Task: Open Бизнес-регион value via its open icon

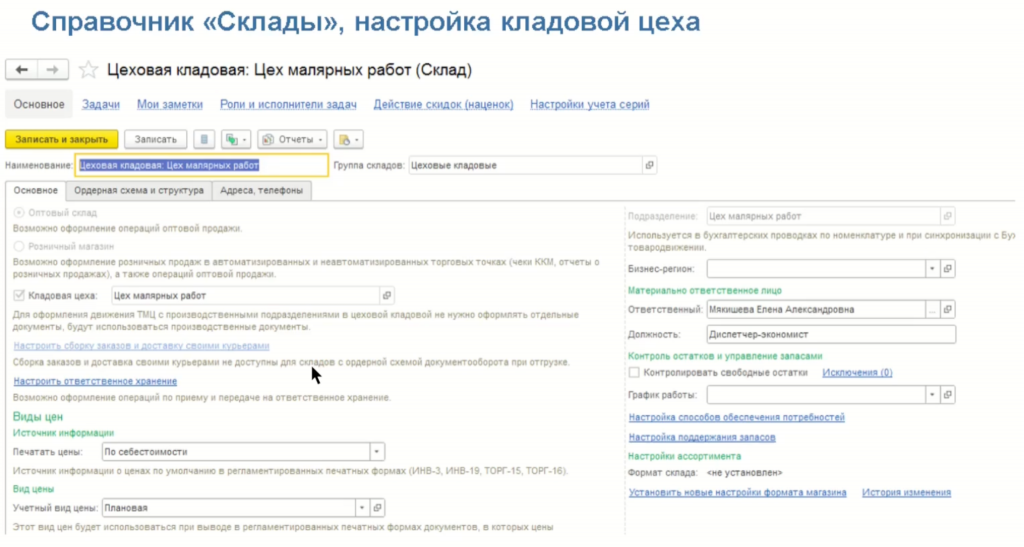Action: pos(948,268)
